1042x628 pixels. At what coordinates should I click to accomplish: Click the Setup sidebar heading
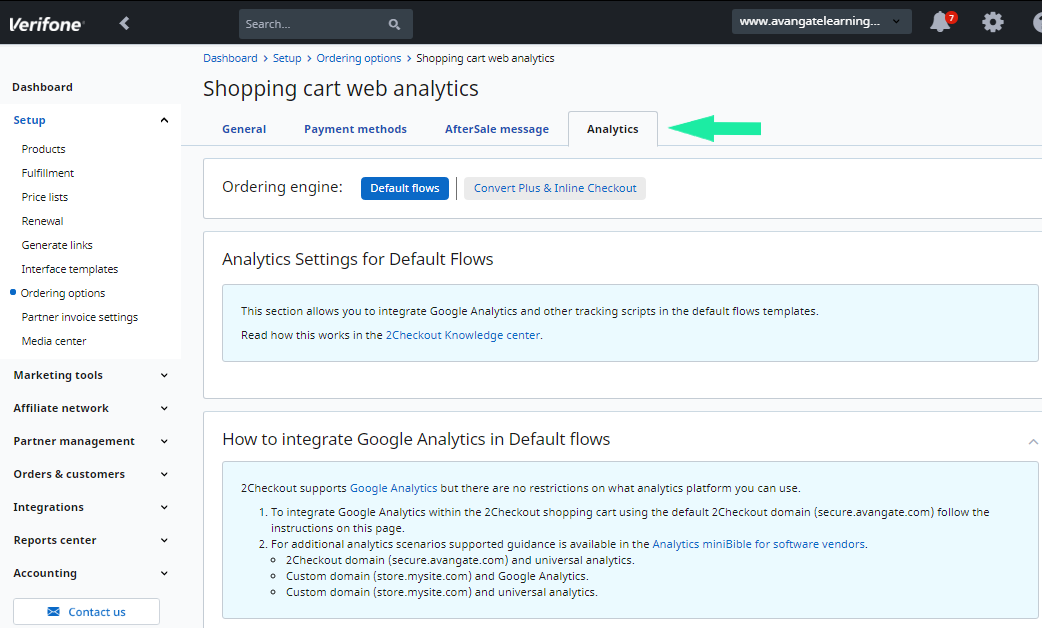(x=29, y=120)
